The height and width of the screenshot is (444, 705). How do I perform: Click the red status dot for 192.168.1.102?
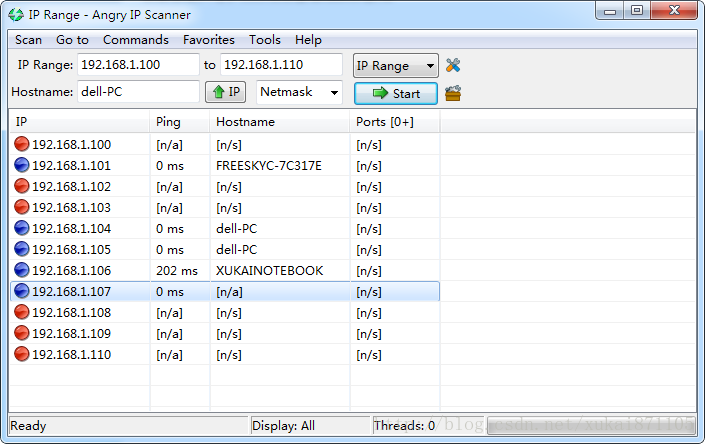pyautogui.click(x=22, y=186)
